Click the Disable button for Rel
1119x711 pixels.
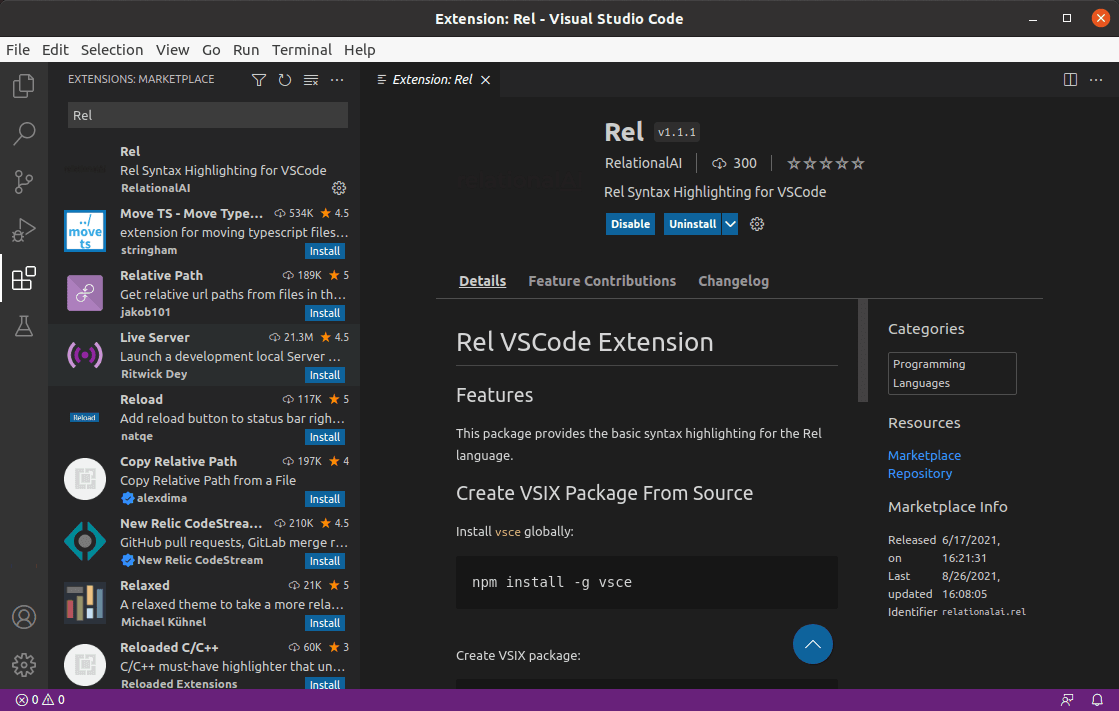pos(630,224)
